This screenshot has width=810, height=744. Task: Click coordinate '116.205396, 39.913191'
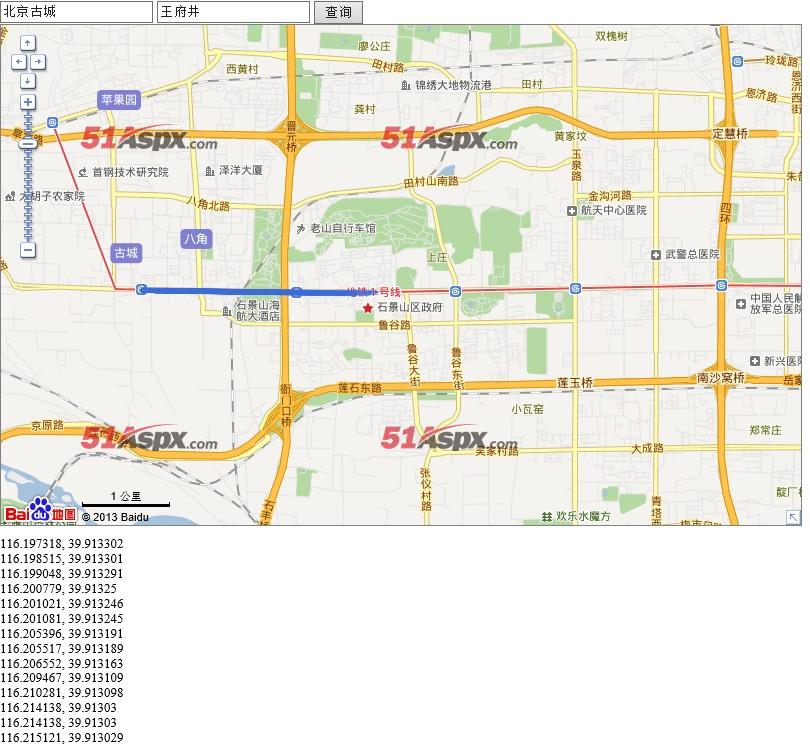[x=62, y=633]
